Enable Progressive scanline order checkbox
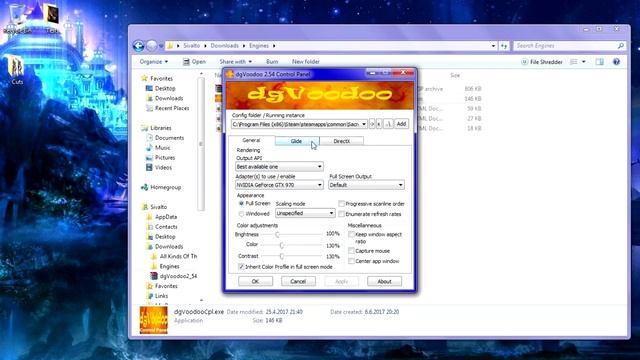The image size is (640, 360). [x=342, y=204]
